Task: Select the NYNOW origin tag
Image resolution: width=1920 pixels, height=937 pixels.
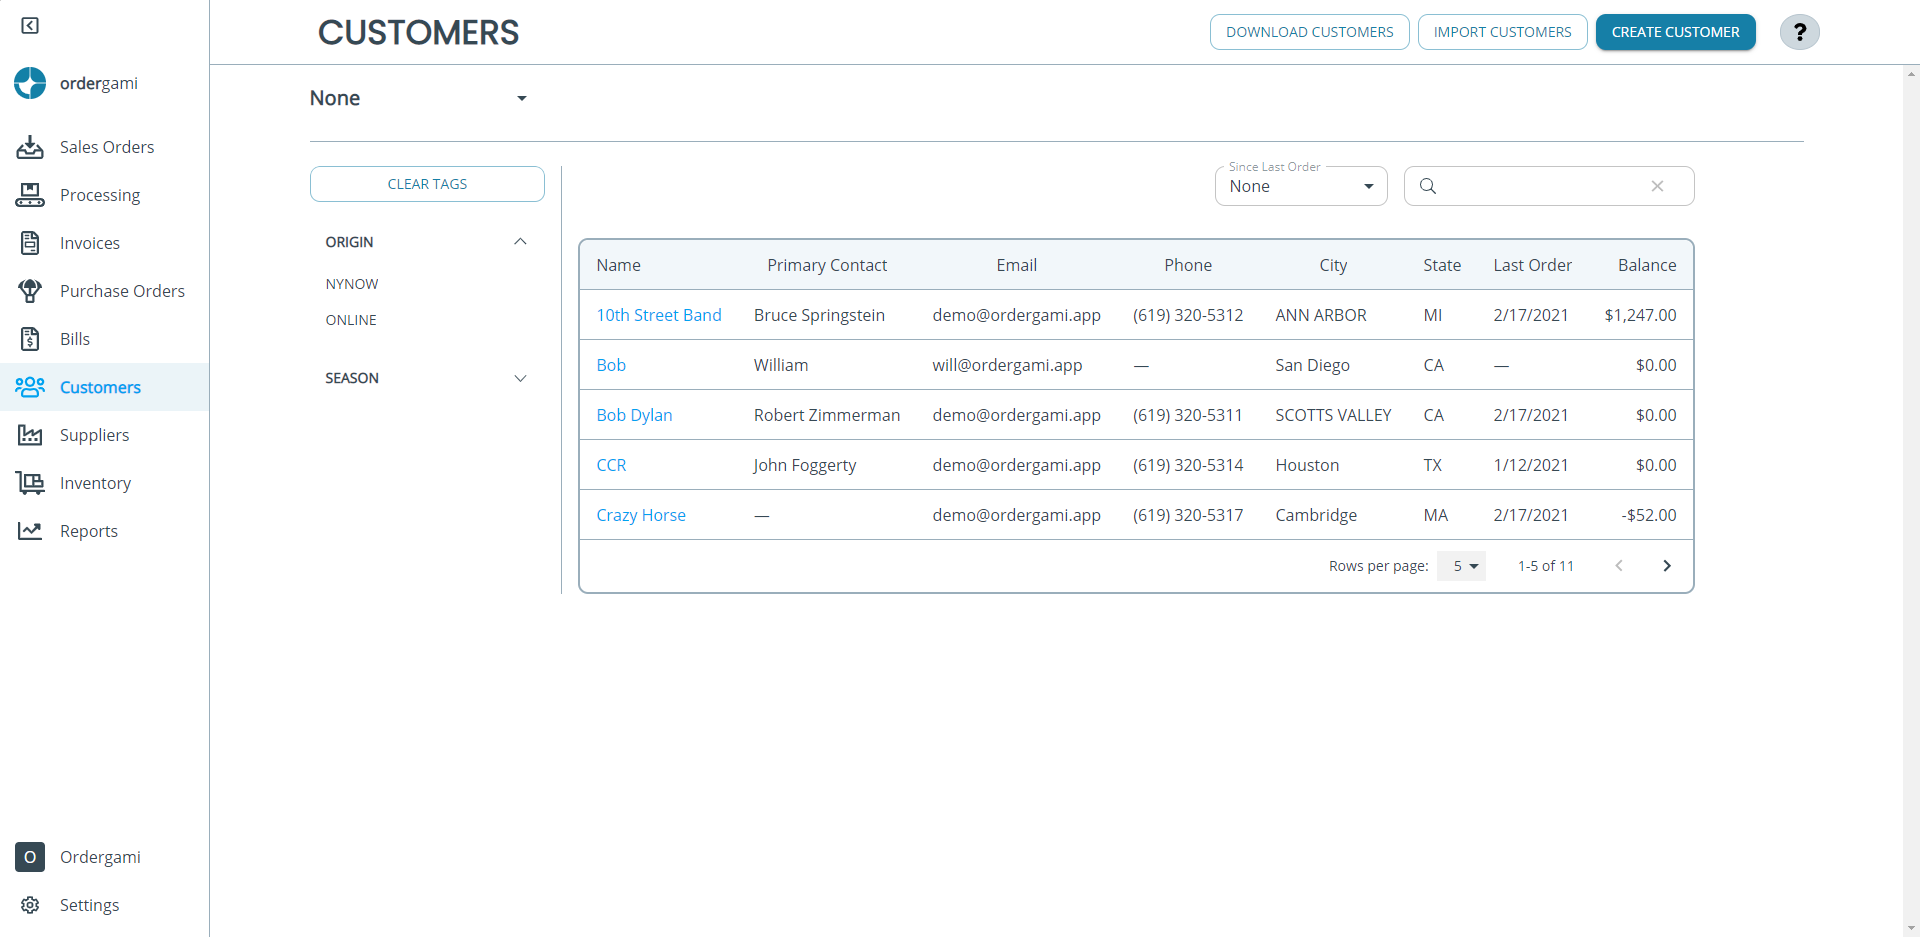Action: click(352, 284)
